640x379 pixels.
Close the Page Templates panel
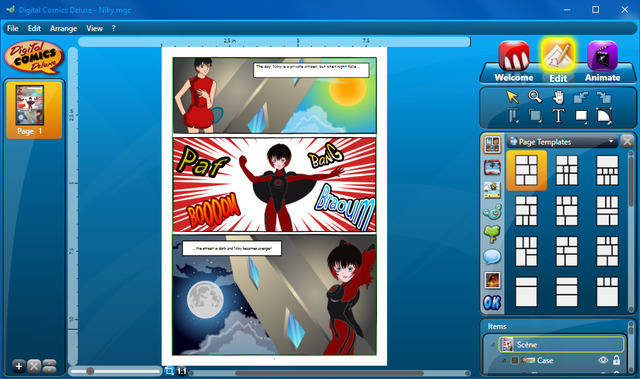click(x=627, y=142)
